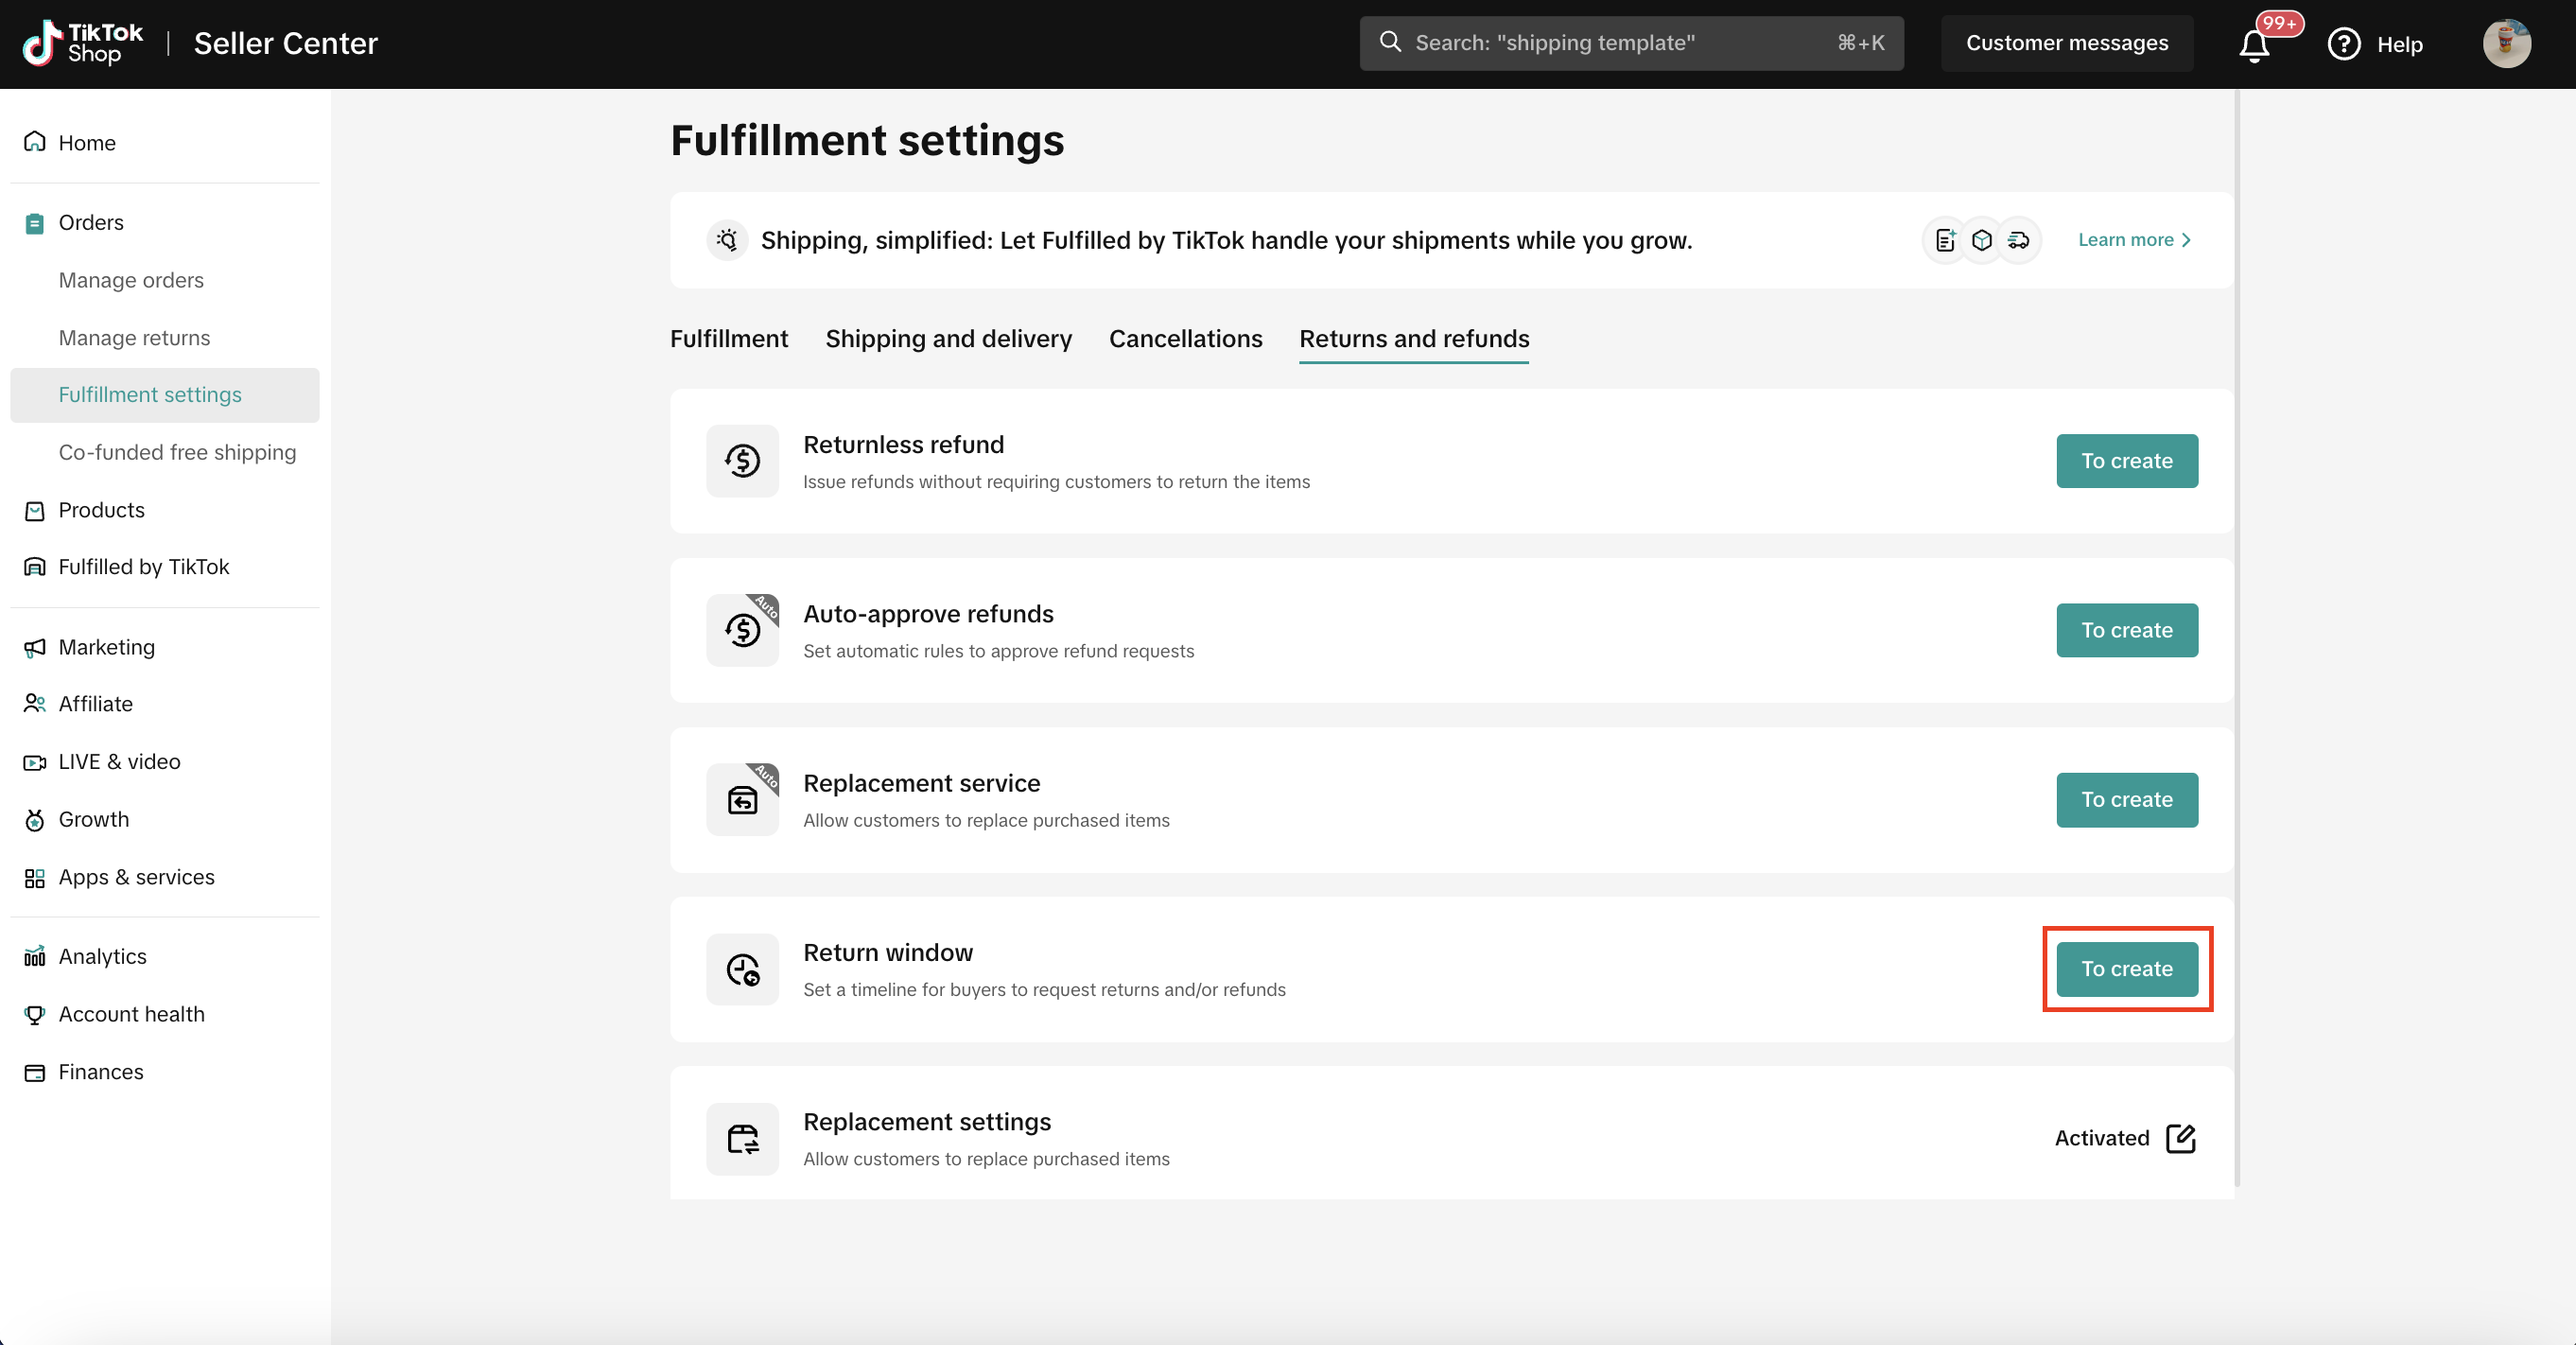The image size is (2576, 1345).
Task: Click the TikTok Shop logo
Action: point(83,43)
